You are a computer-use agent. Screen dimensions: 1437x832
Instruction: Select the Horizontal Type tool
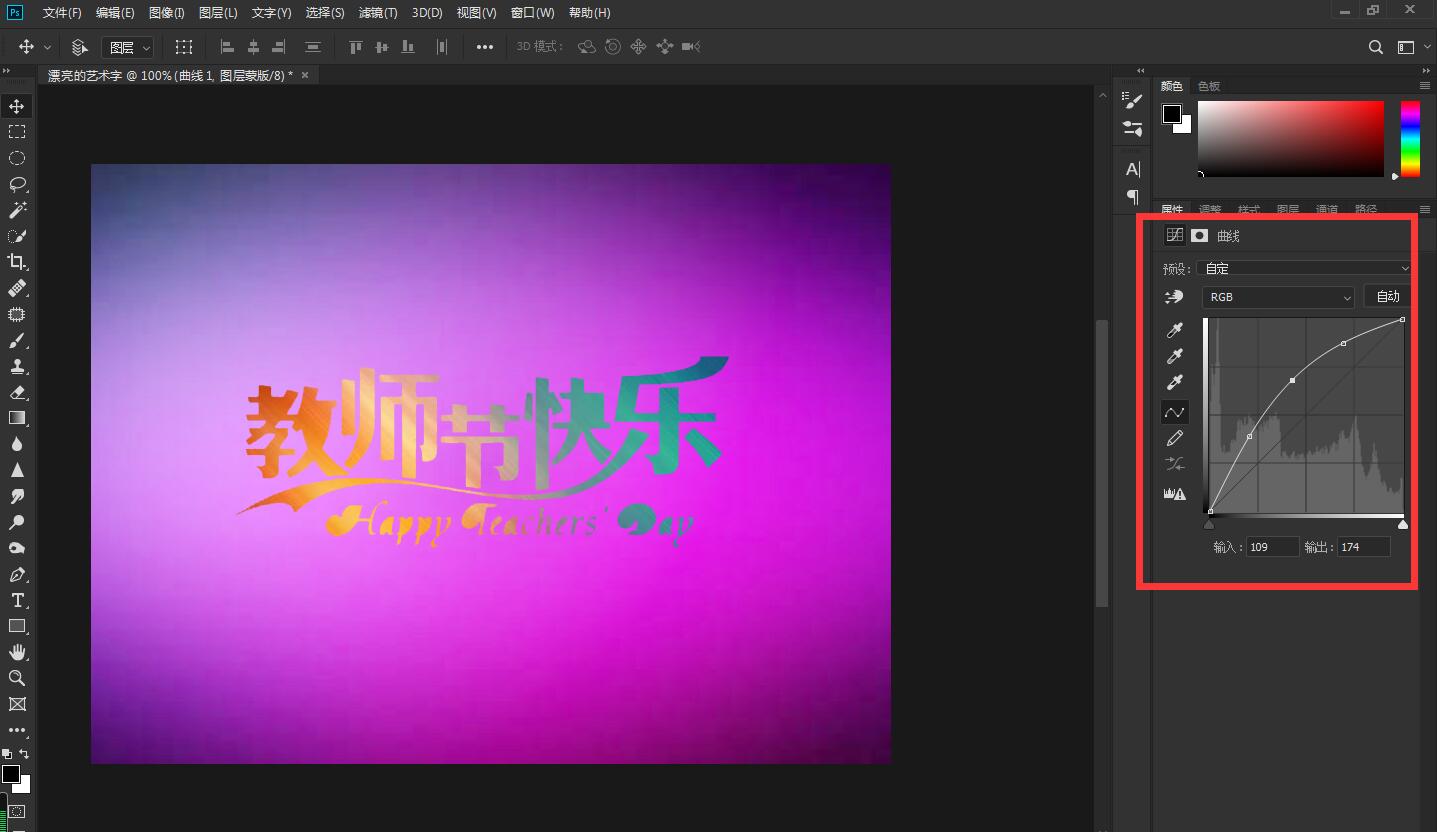coord(15,600)
